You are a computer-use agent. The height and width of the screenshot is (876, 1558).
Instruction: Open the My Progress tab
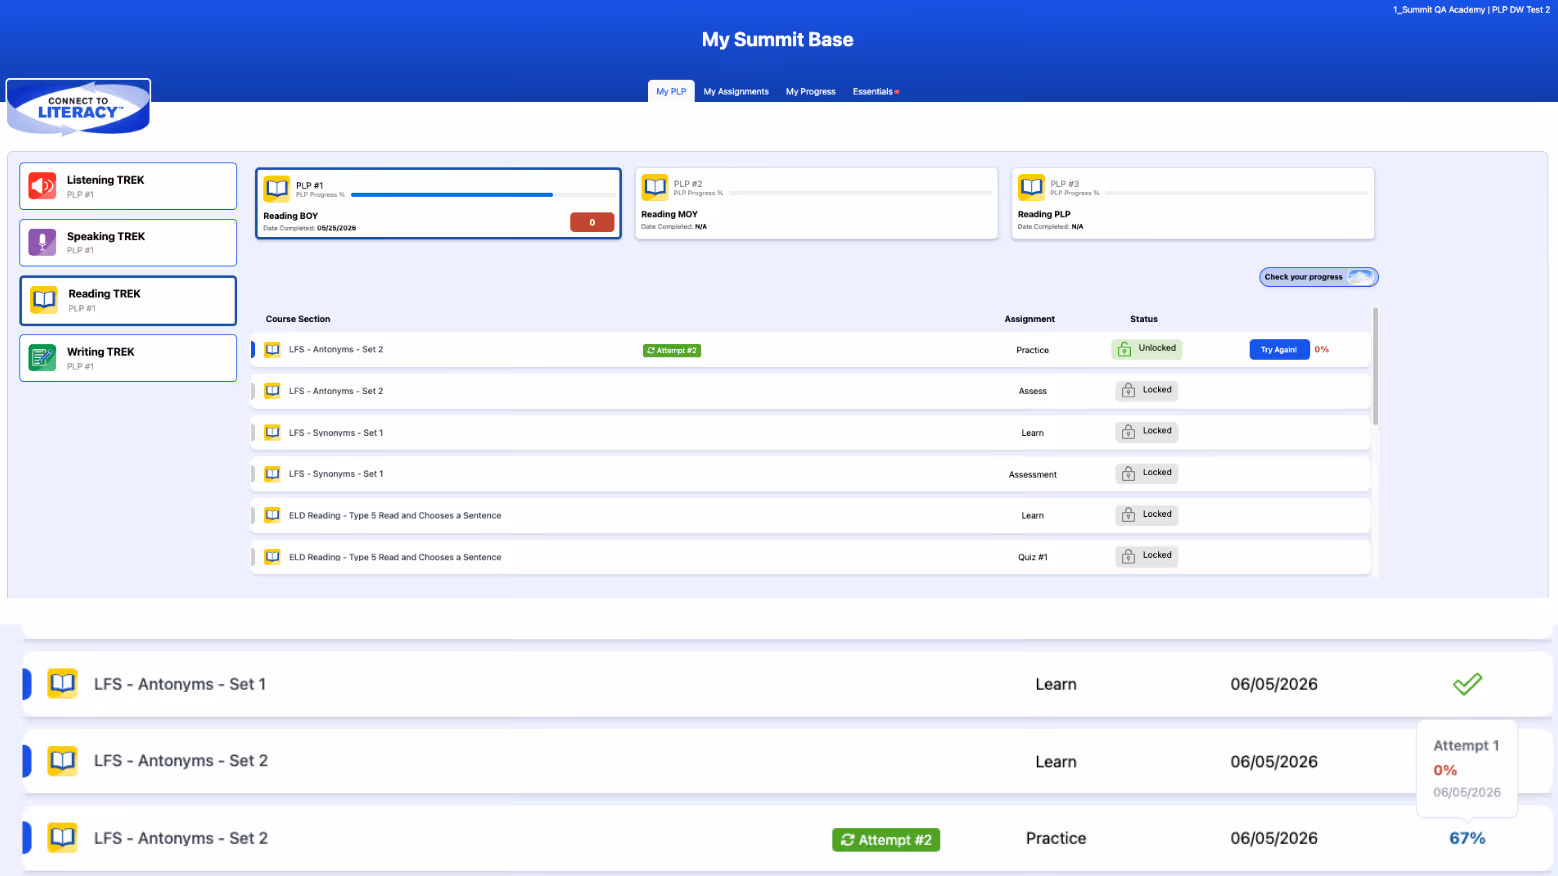tap(811, 91)
